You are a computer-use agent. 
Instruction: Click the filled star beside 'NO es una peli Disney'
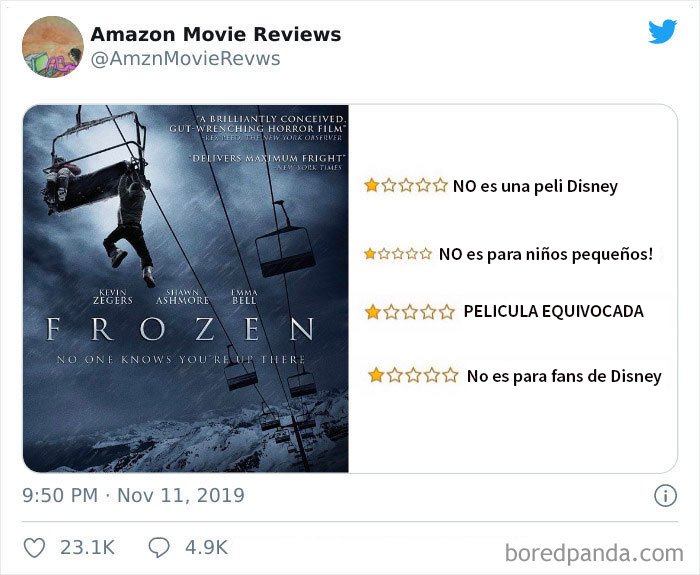(371, 185)
